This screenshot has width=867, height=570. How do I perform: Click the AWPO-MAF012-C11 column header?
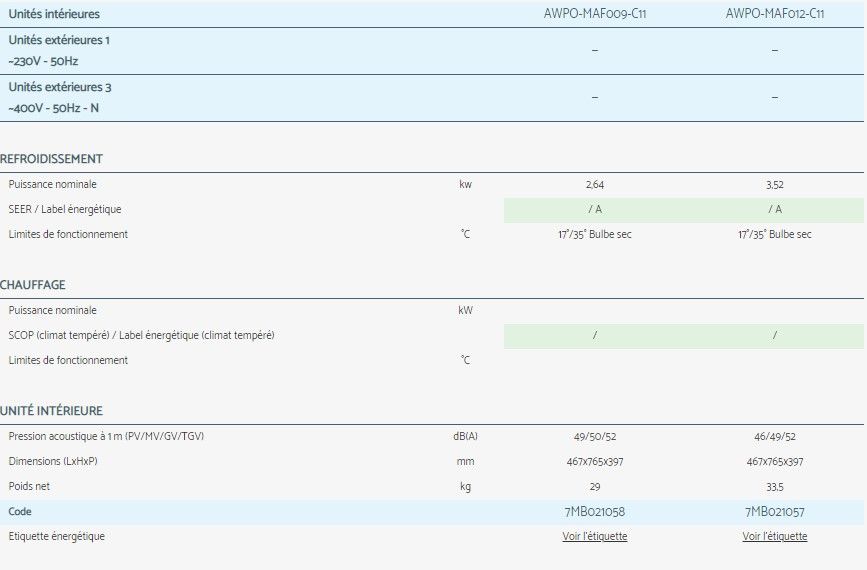point(774,14)
